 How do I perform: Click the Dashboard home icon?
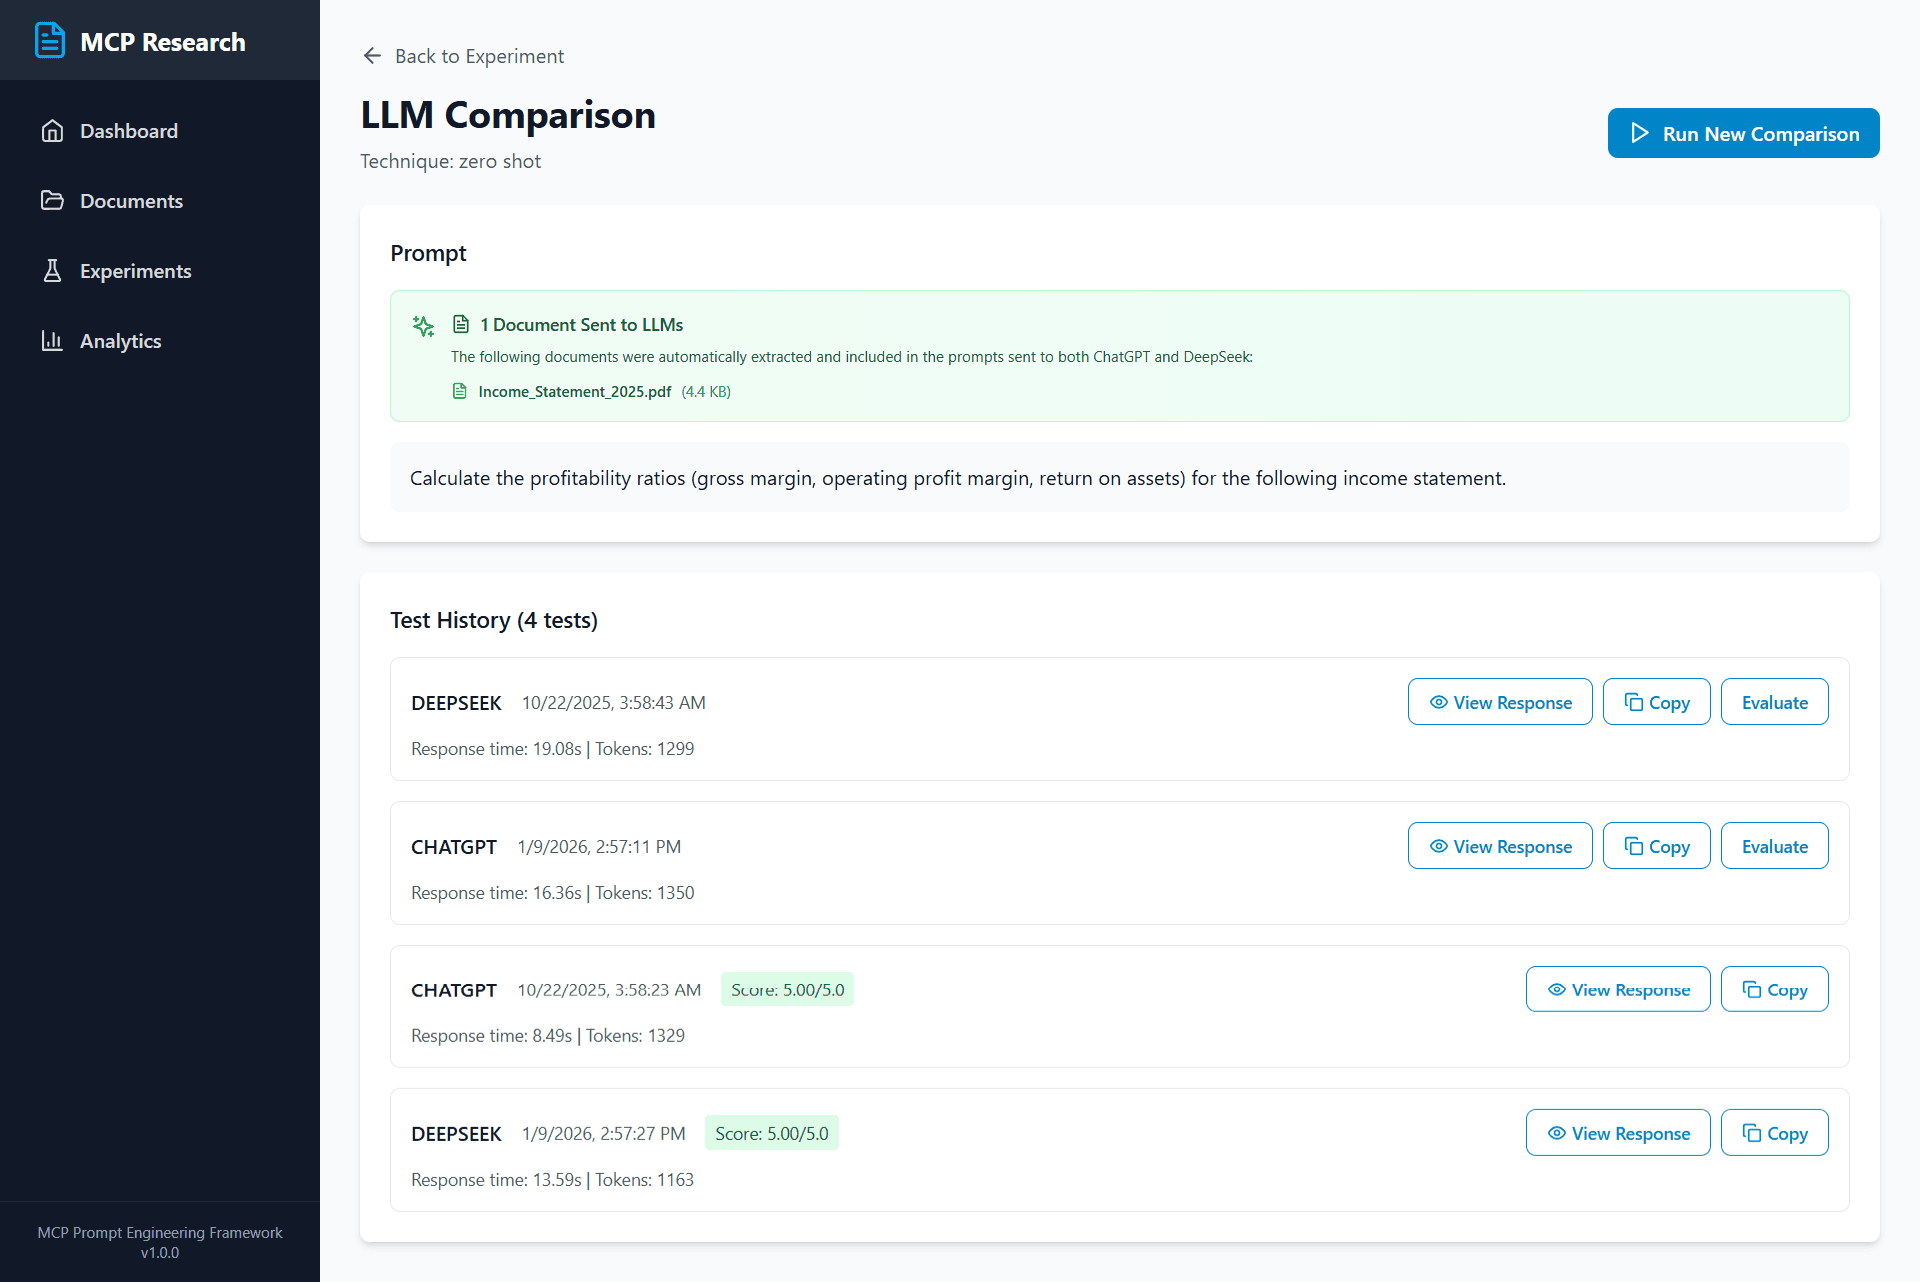[52, 131]
